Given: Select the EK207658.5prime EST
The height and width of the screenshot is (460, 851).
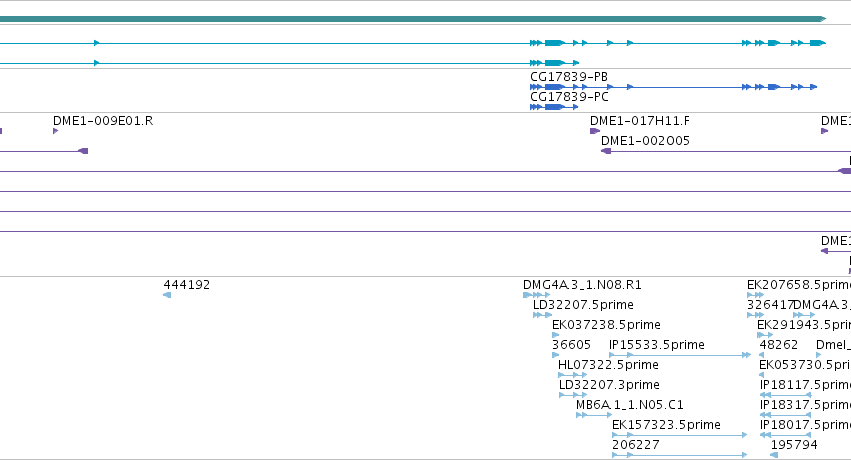Looking at the screenshot, I should click(x=799, y=285).
